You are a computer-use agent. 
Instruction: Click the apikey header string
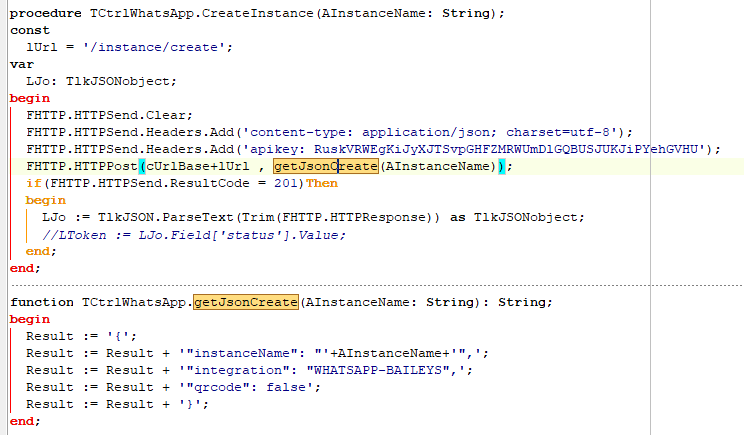474,149
